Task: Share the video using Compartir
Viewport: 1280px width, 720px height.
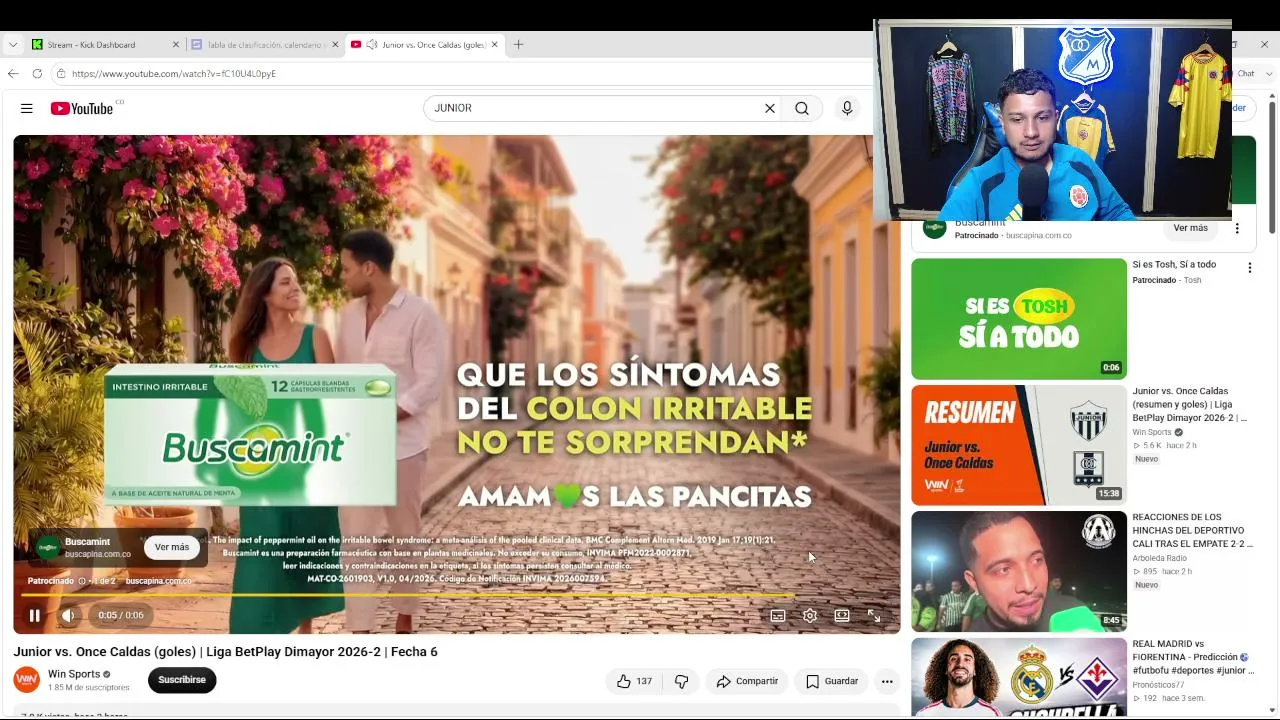Action: click(747, 681)
